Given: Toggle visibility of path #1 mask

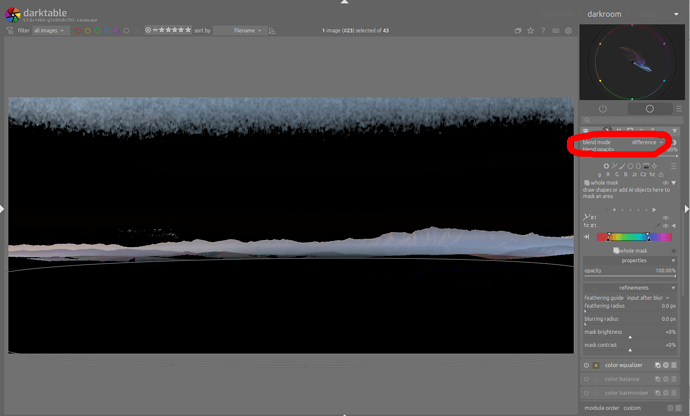Looking at the screenshot, I should click(665, 217).
